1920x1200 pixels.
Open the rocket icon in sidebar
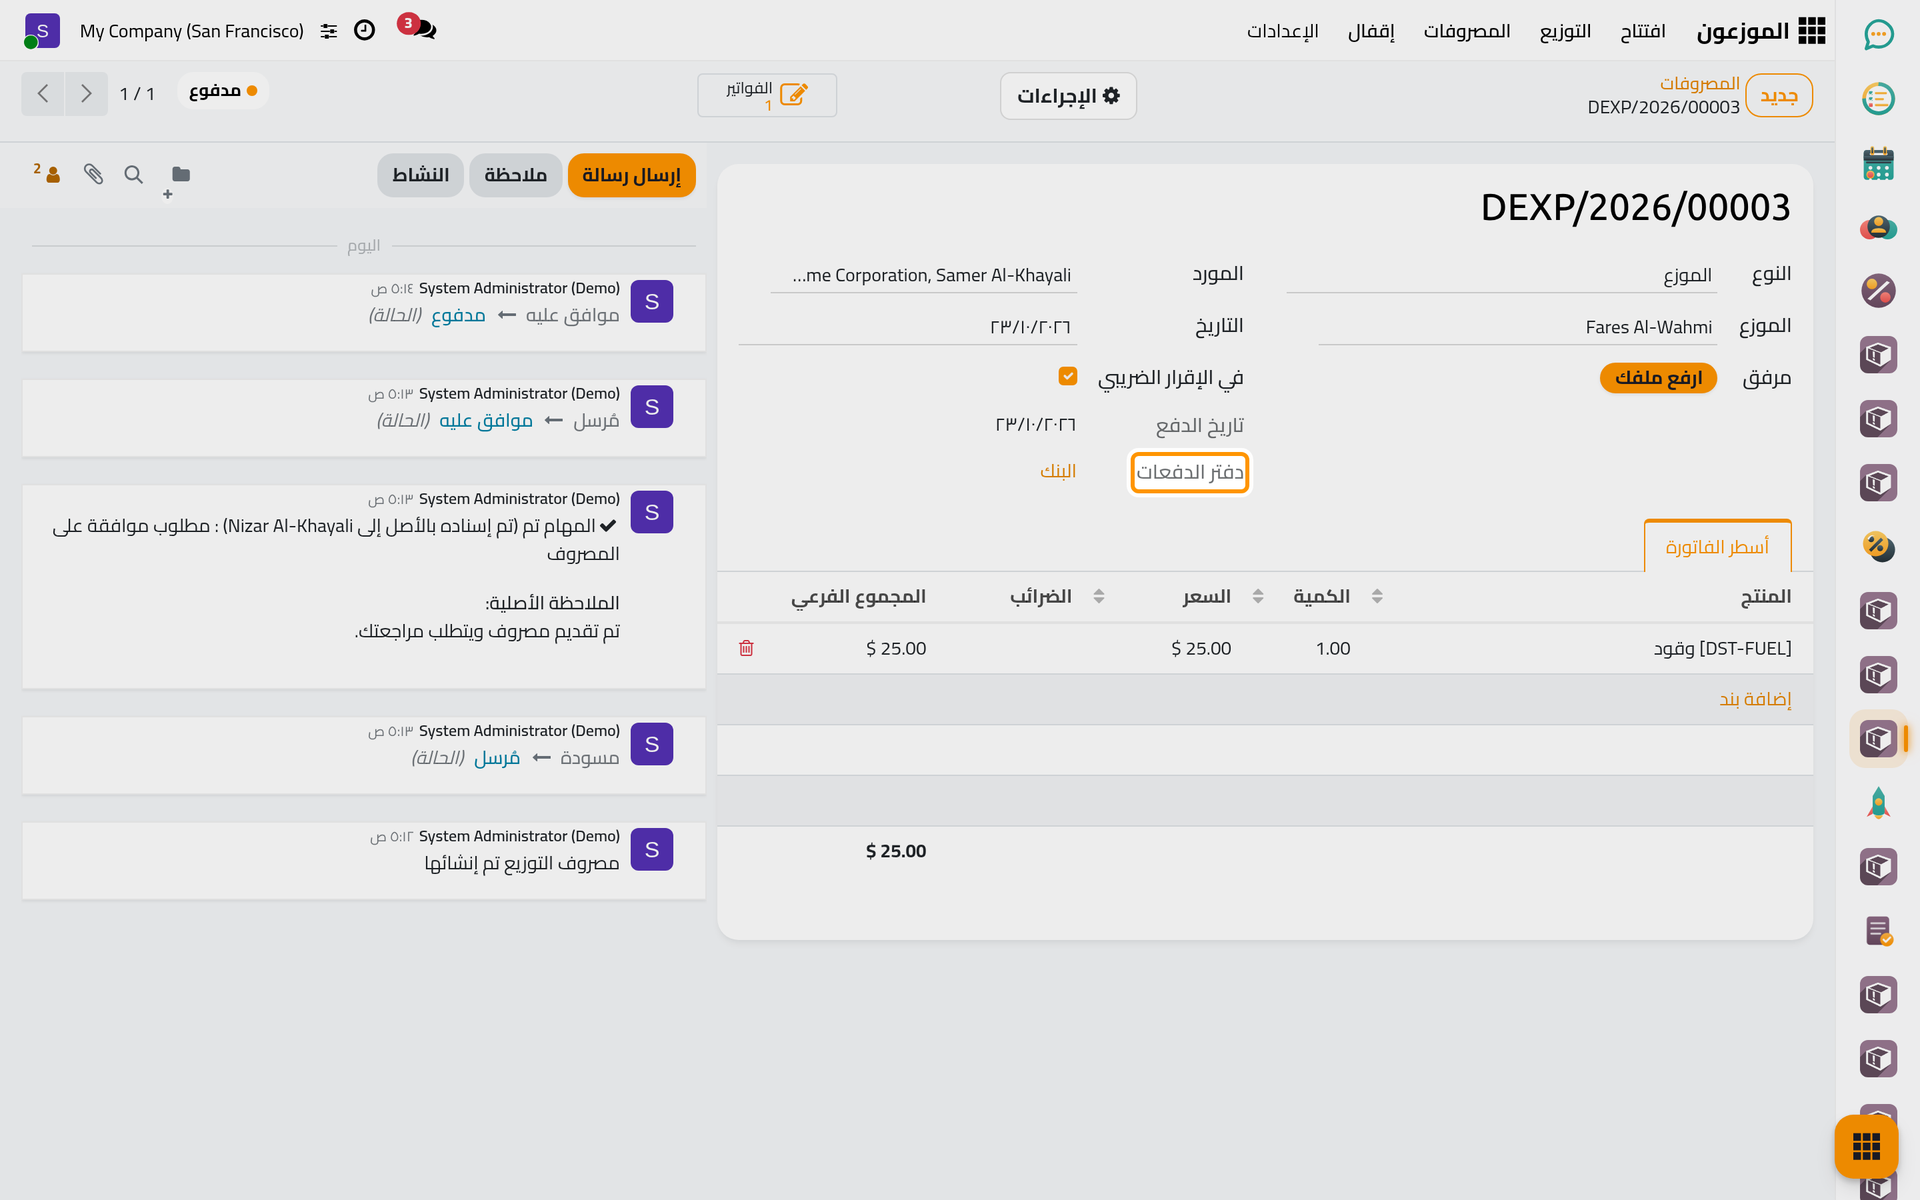pos(1878,803)
